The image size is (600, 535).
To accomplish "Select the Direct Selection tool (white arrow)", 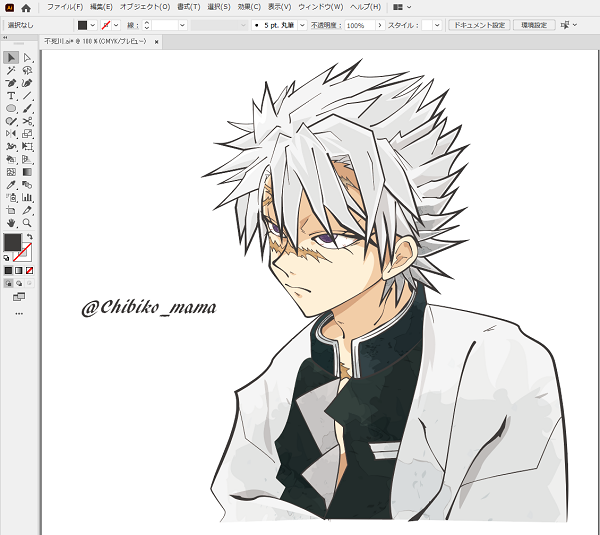I will coord(27,58).
